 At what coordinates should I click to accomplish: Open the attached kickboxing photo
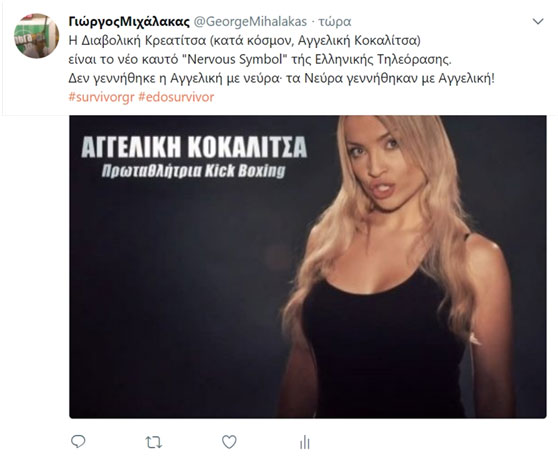click(308, 267)
